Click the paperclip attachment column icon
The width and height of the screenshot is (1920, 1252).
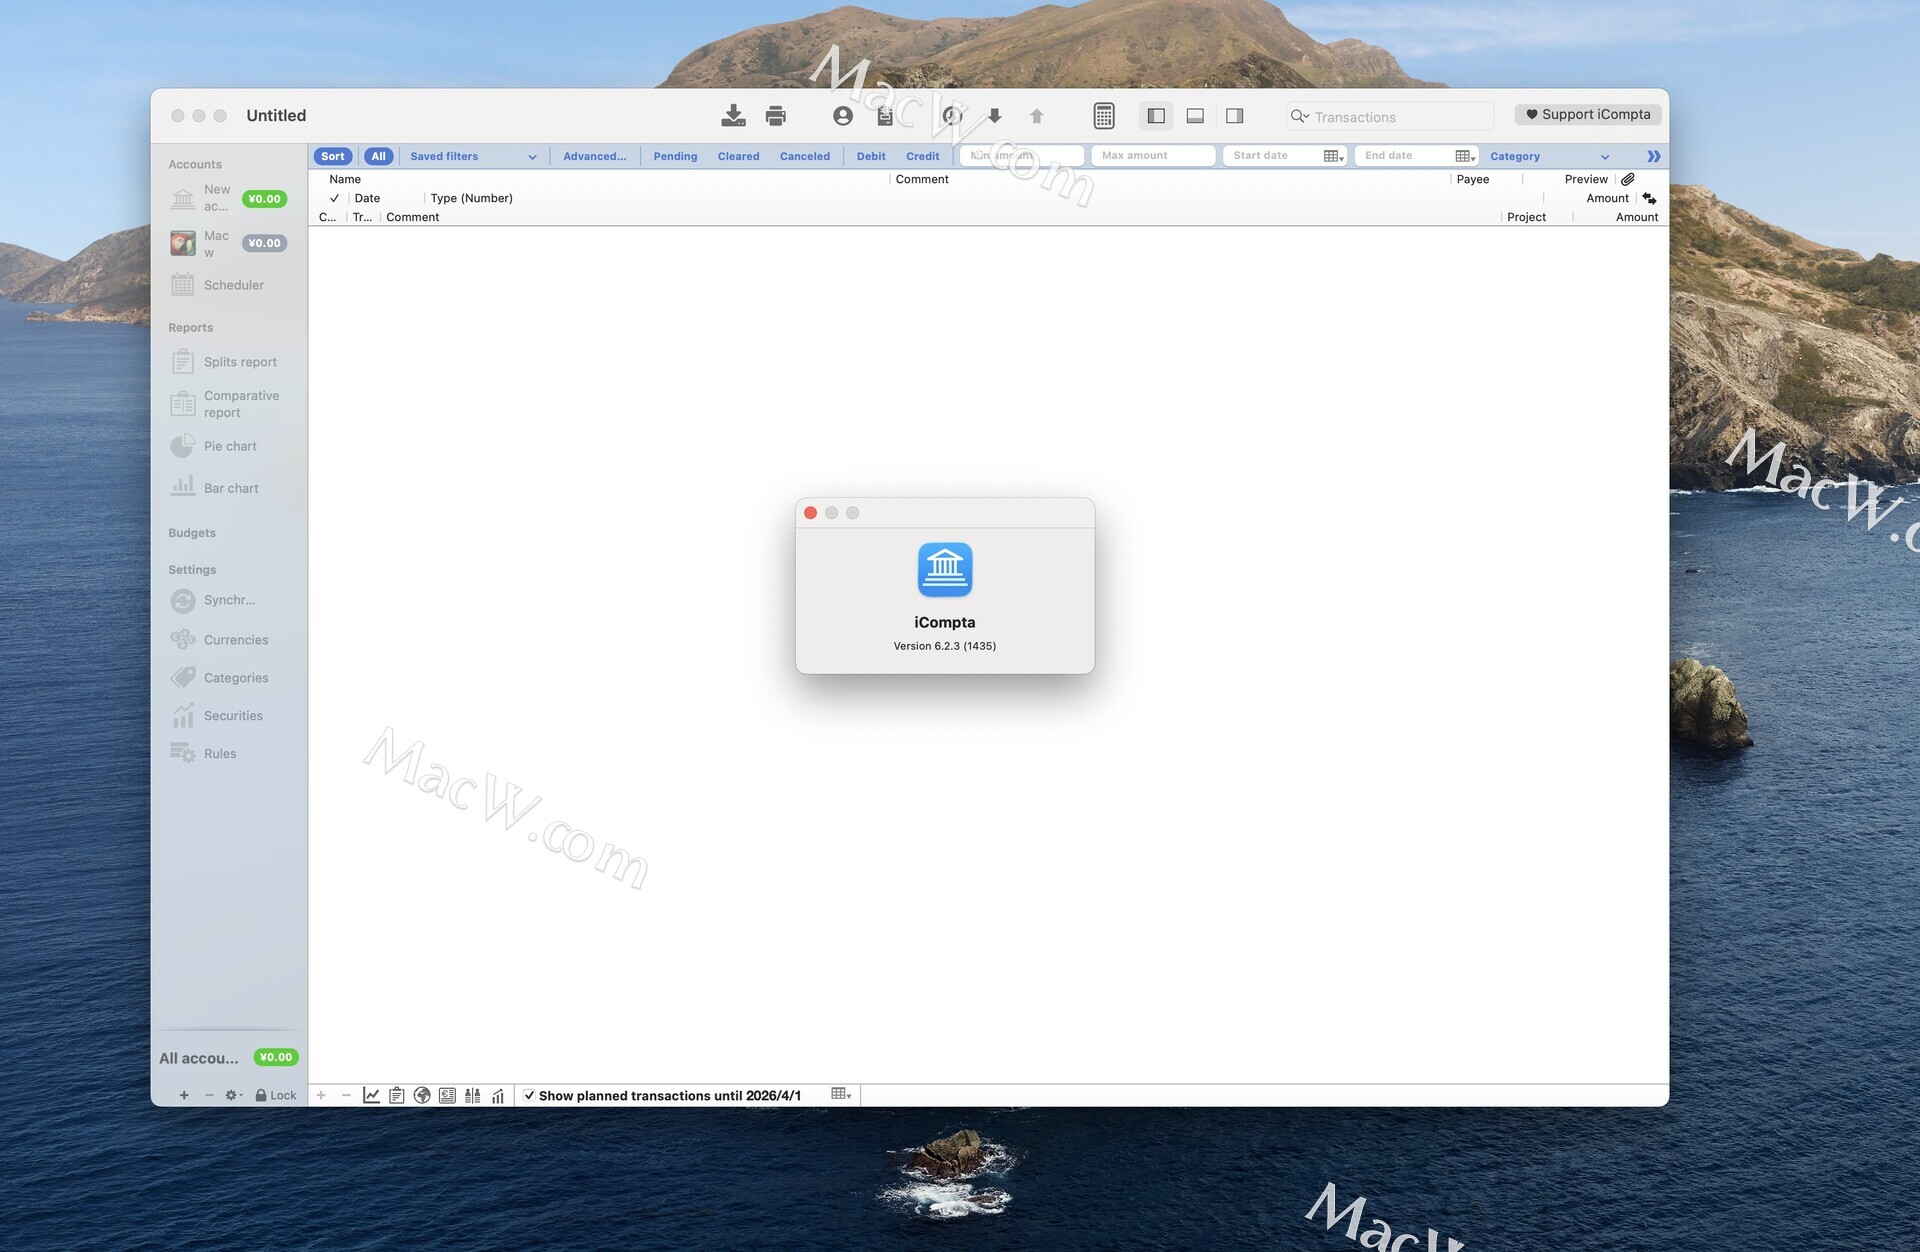(x=1628, y=179)
